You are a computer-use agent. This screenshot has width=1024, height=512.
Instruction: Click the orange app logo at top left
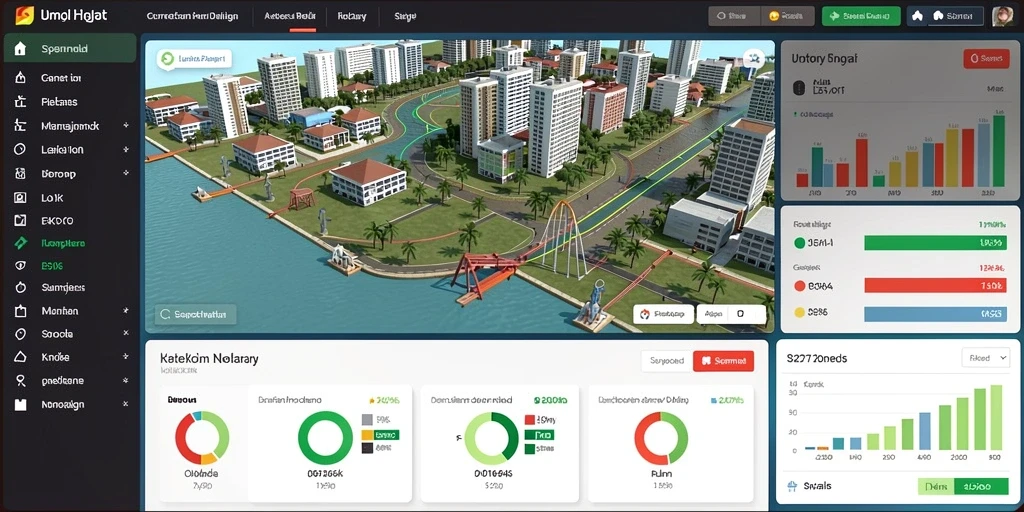click(24, 15)
